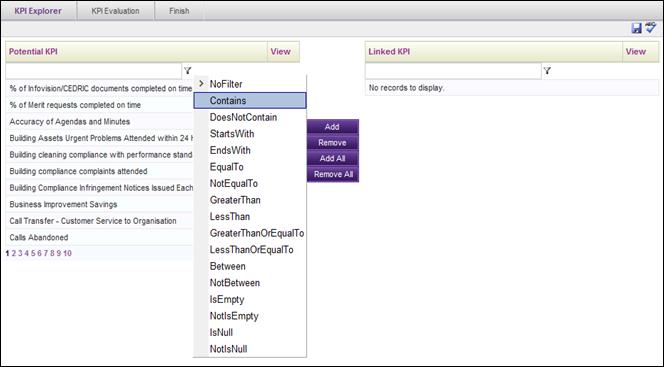Click the spell check icon
Image resolution: width=664 pixels, height=367 pixels.
coord(651,28)
